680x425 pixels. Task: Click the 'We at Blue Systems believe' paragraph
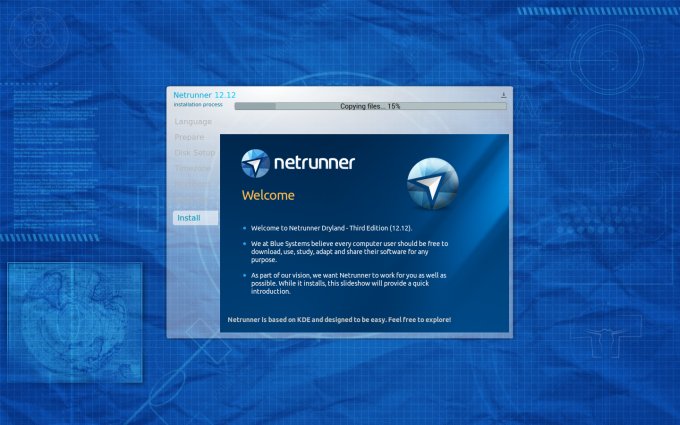(x=350, y=252)
